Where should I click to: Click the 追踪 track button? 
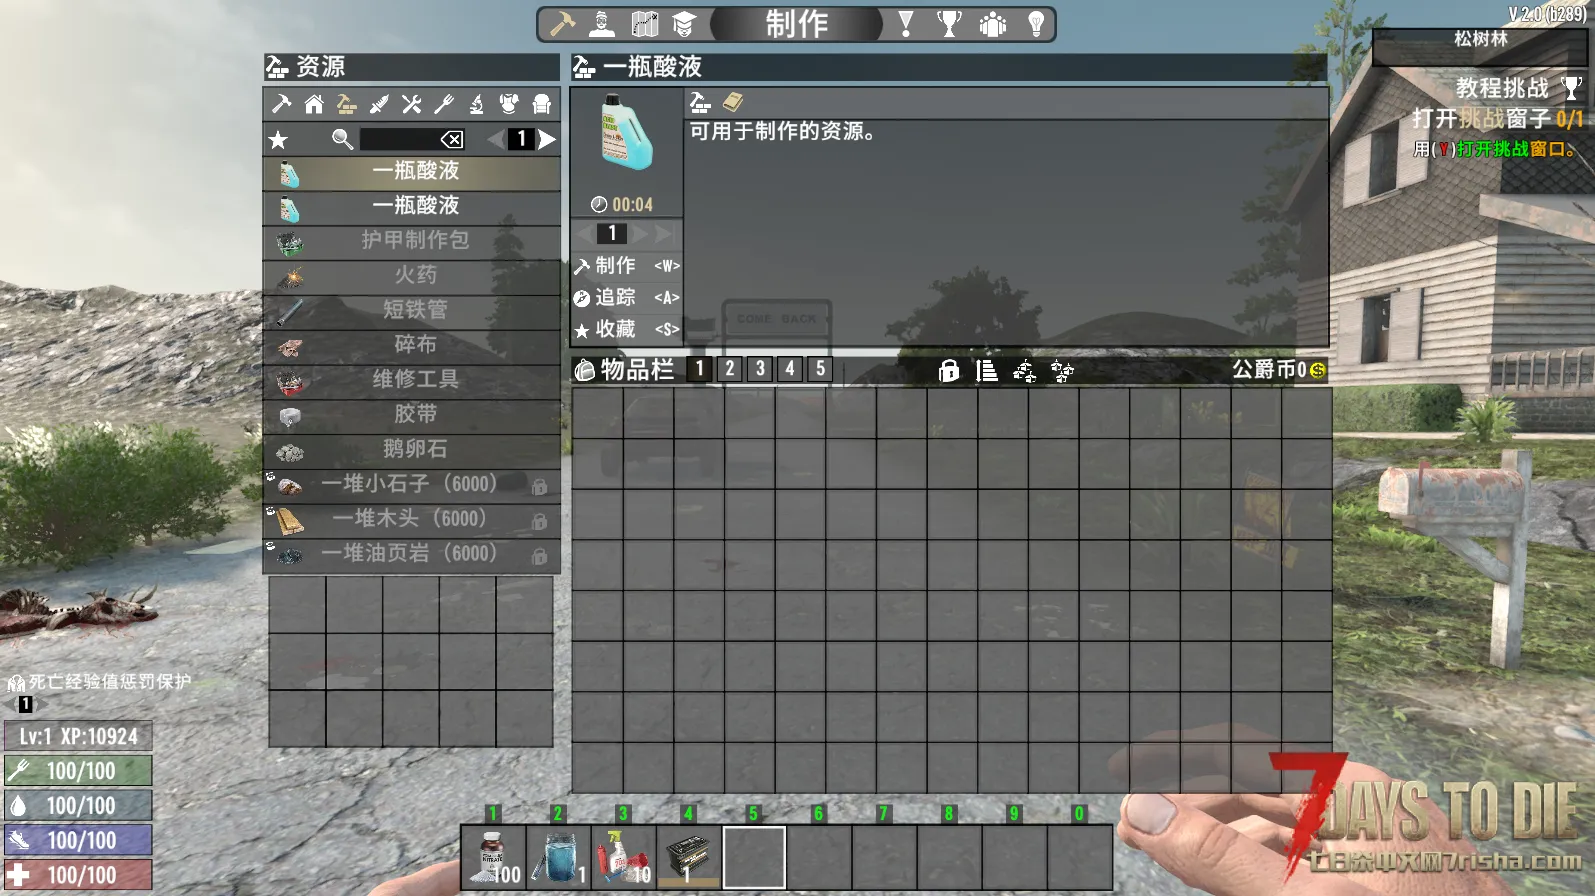(626, 298)
